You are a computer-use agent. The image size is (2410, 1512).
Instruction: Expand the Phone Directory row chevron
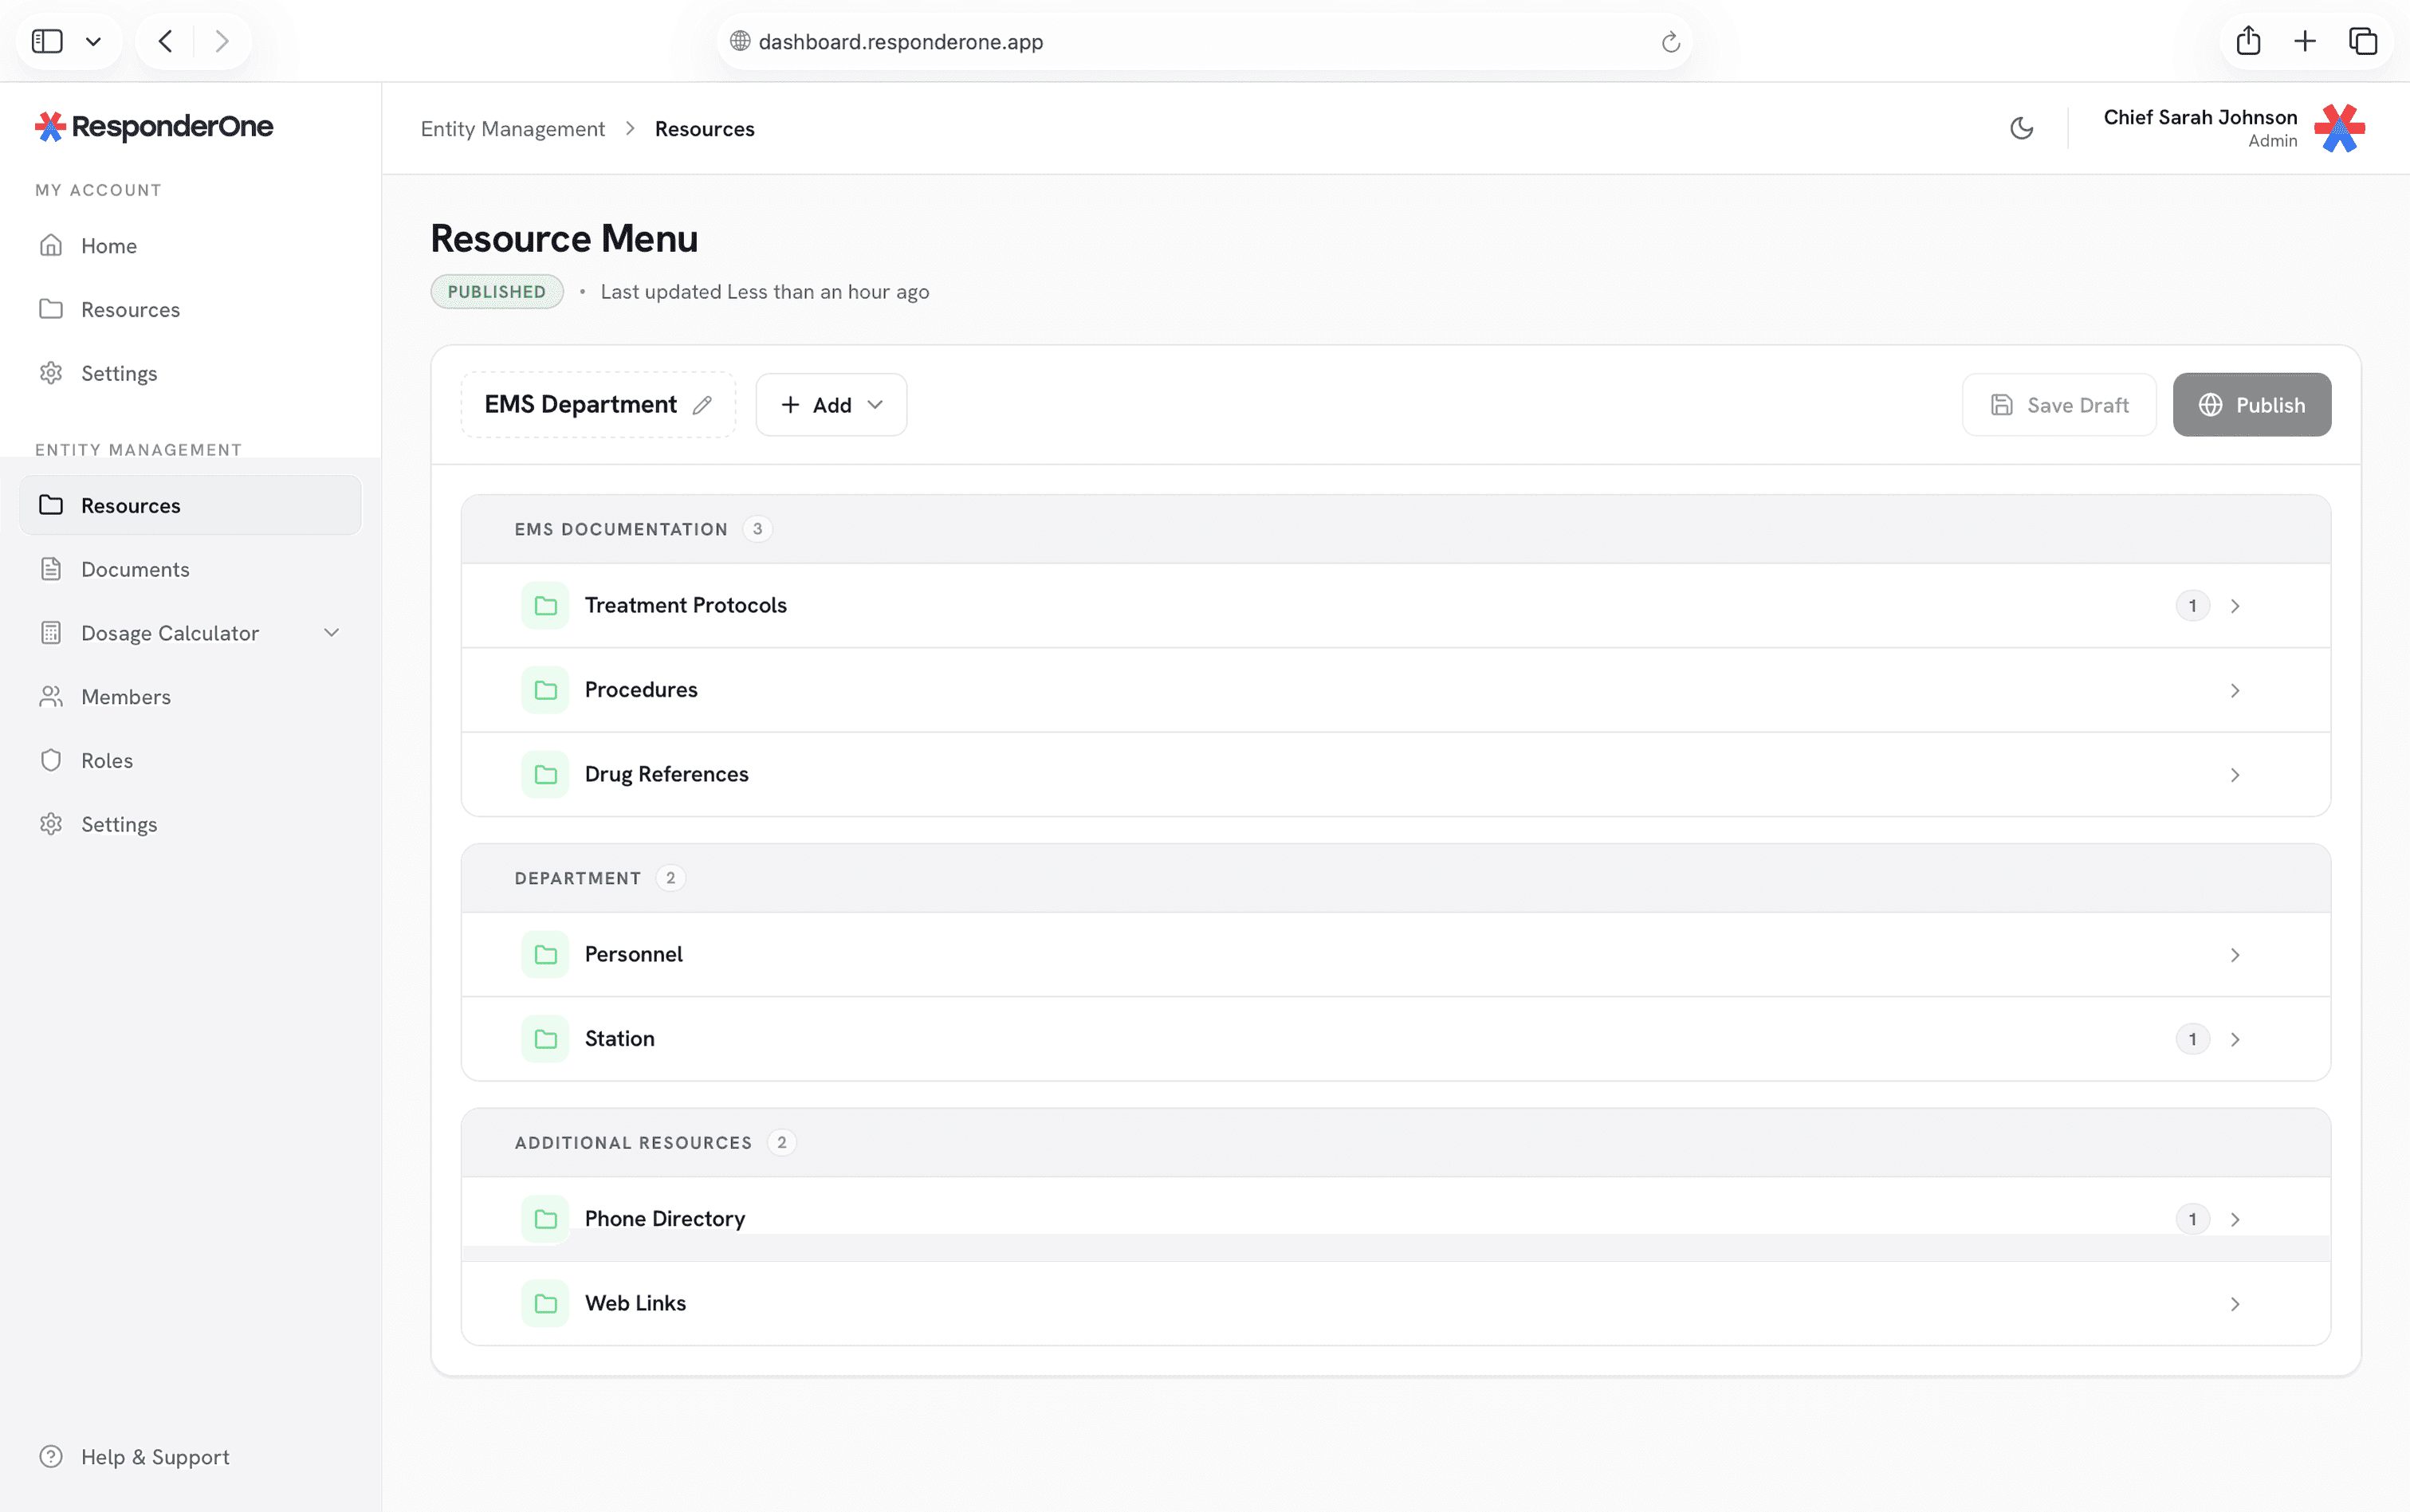[2235, 1220]
